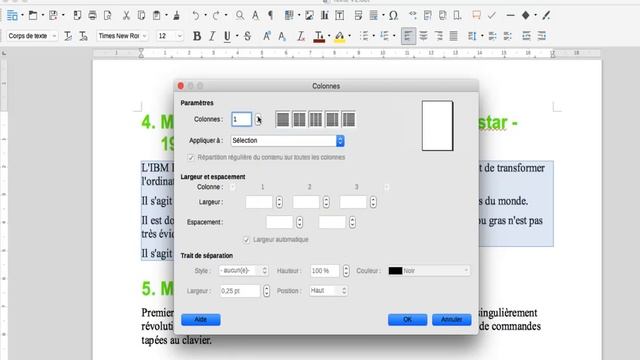Insert a text box via toolbar icon
The image size is (640, 360).
click(x=340, y=16)
